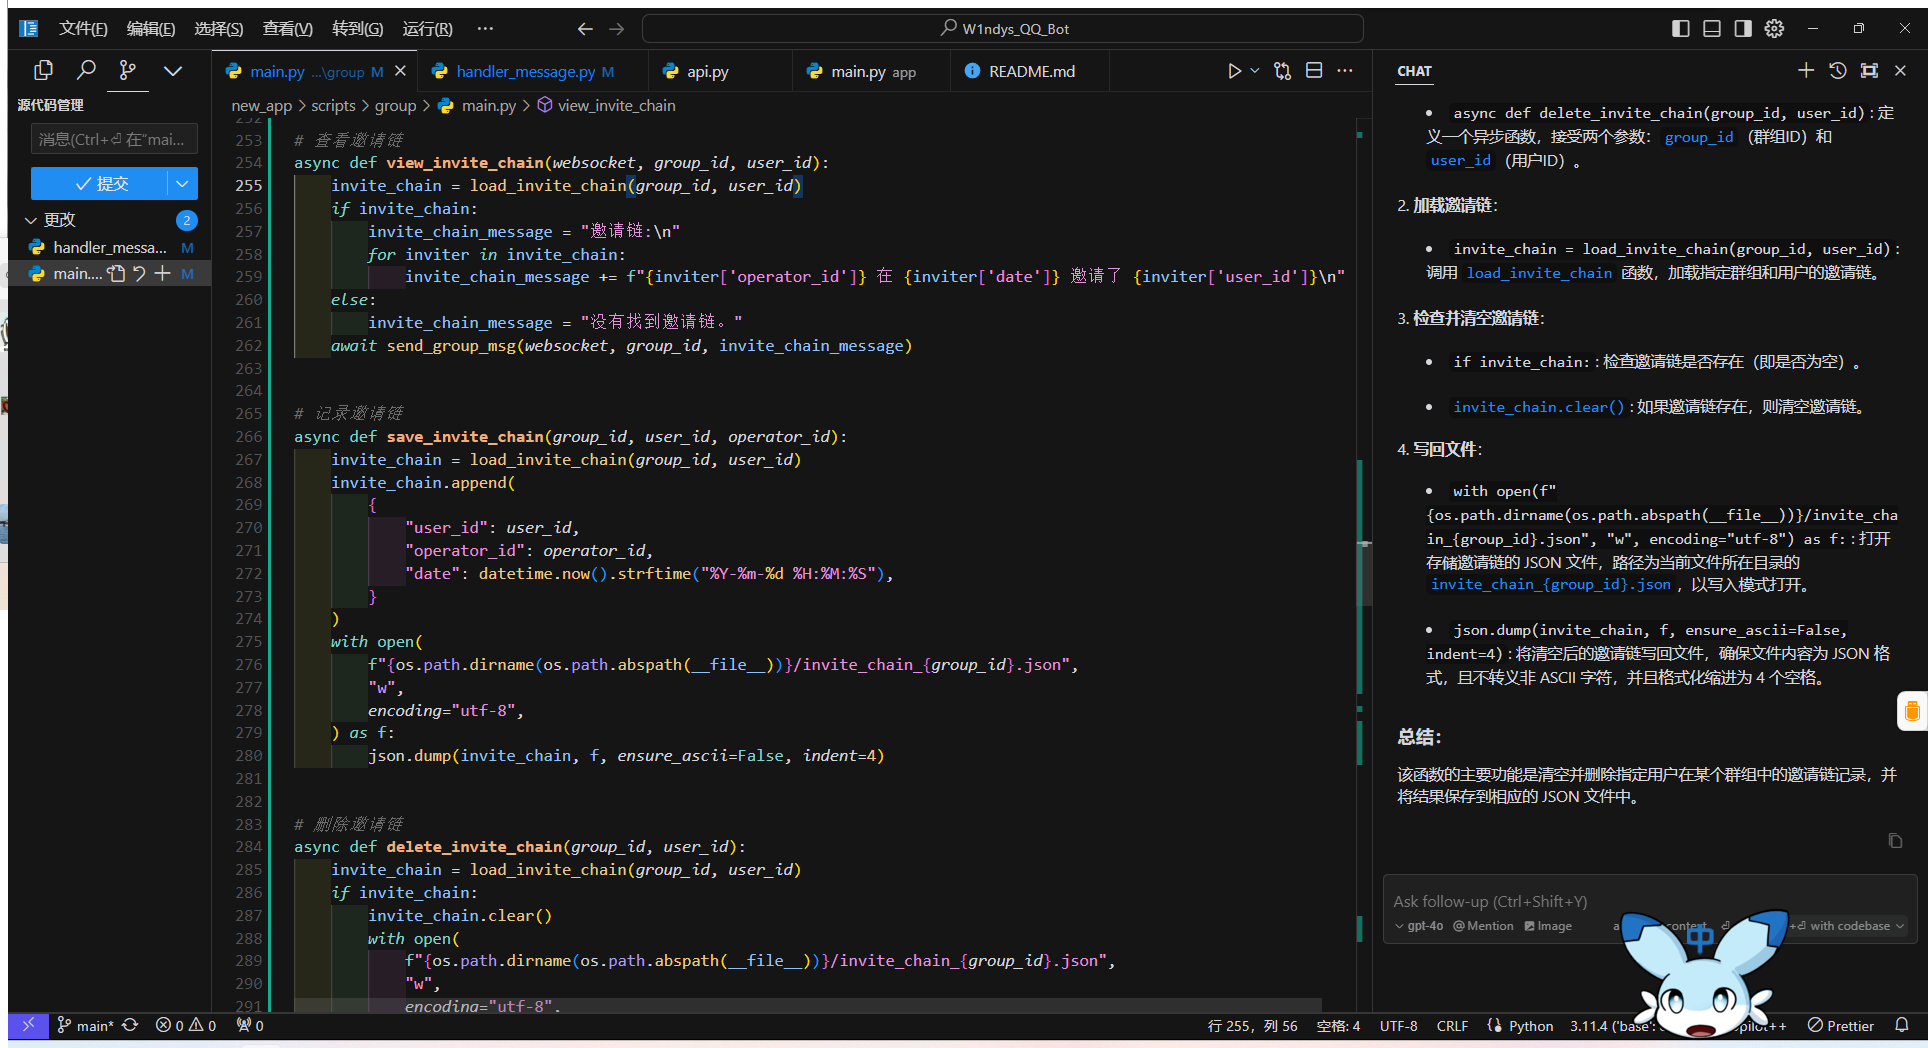Open the Explorer files icon in sidebar
Screen dimensions: 1928x1048
[43, 70]
